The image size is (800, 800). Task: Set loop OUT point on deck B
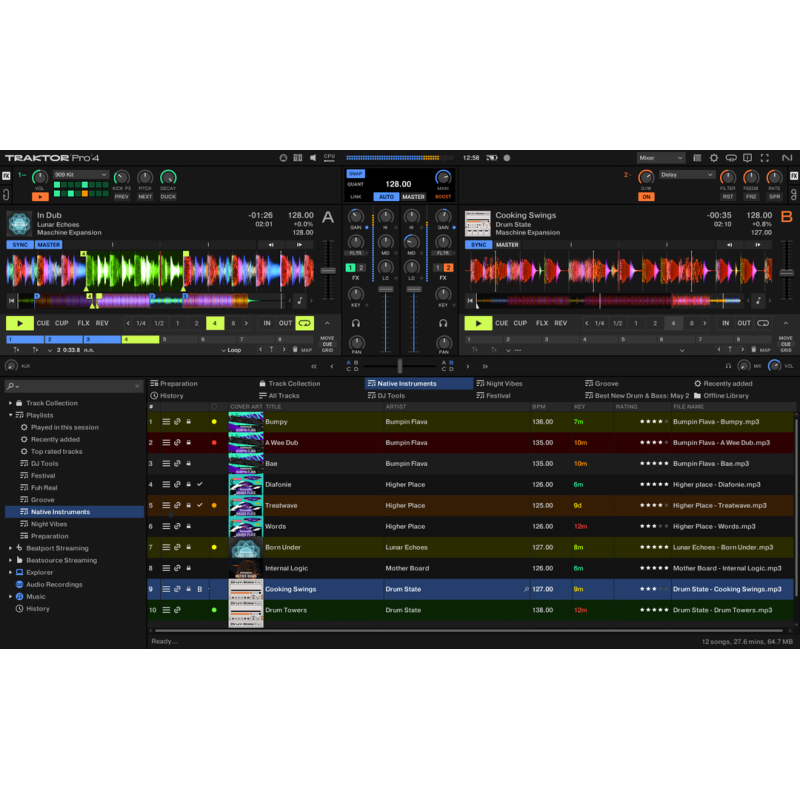[744, 323]
